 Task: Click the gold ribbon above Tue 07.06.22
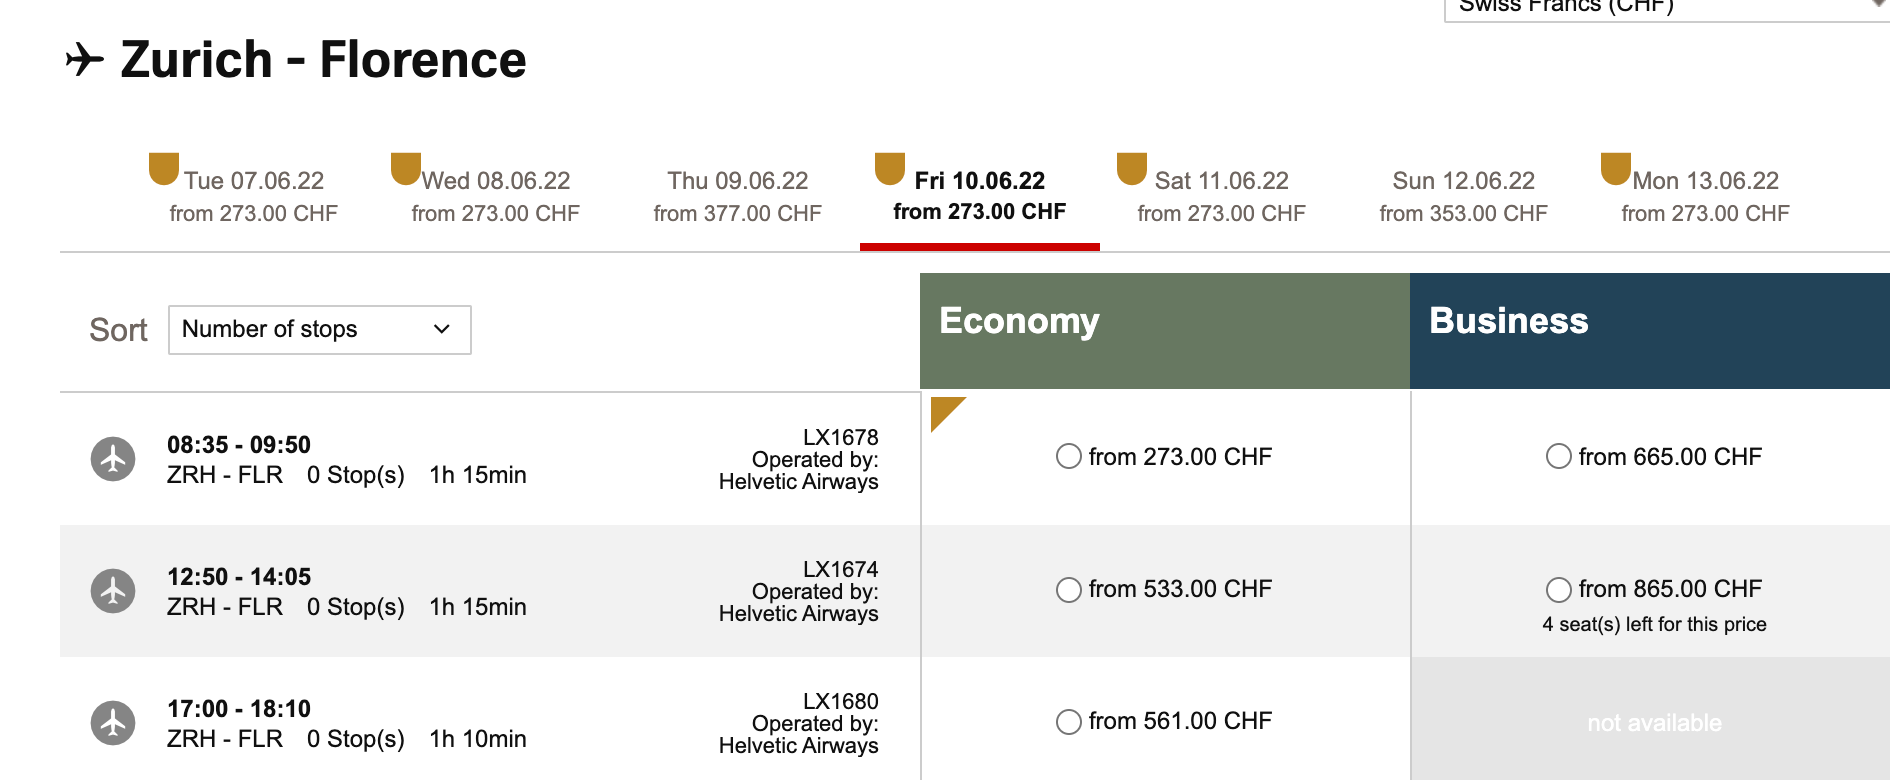coord(165,170)
